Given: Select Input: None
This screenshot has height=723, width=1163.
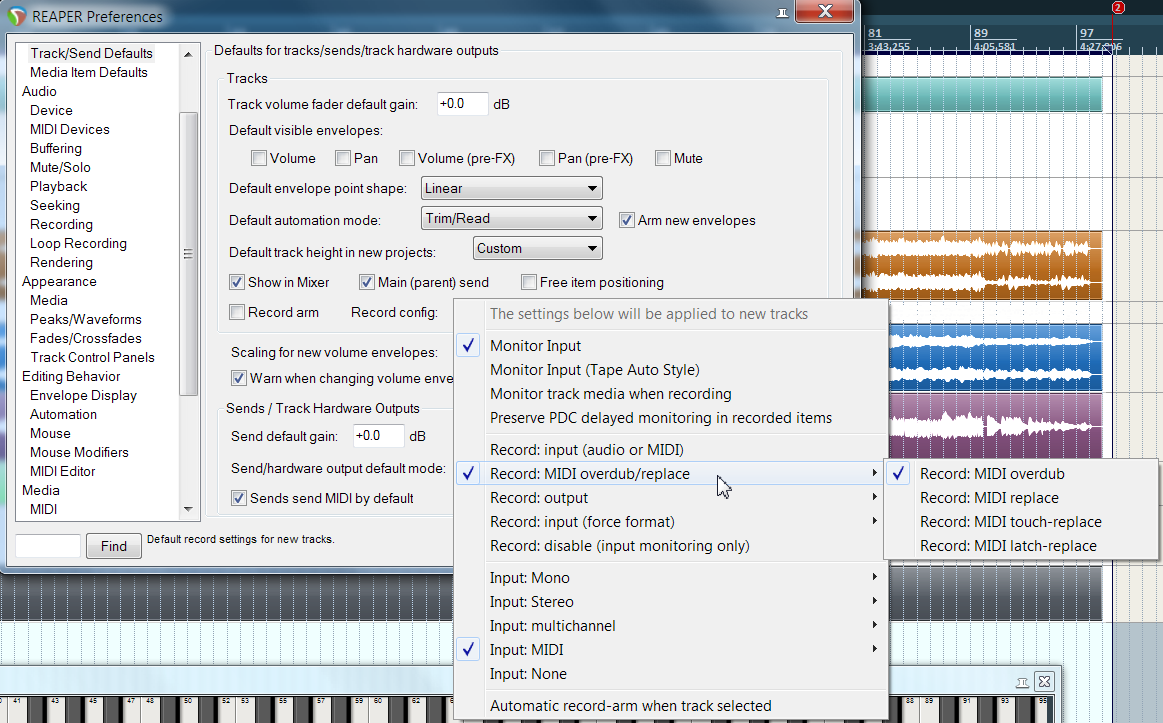Looking at the screenshot, I should (671, 674).
